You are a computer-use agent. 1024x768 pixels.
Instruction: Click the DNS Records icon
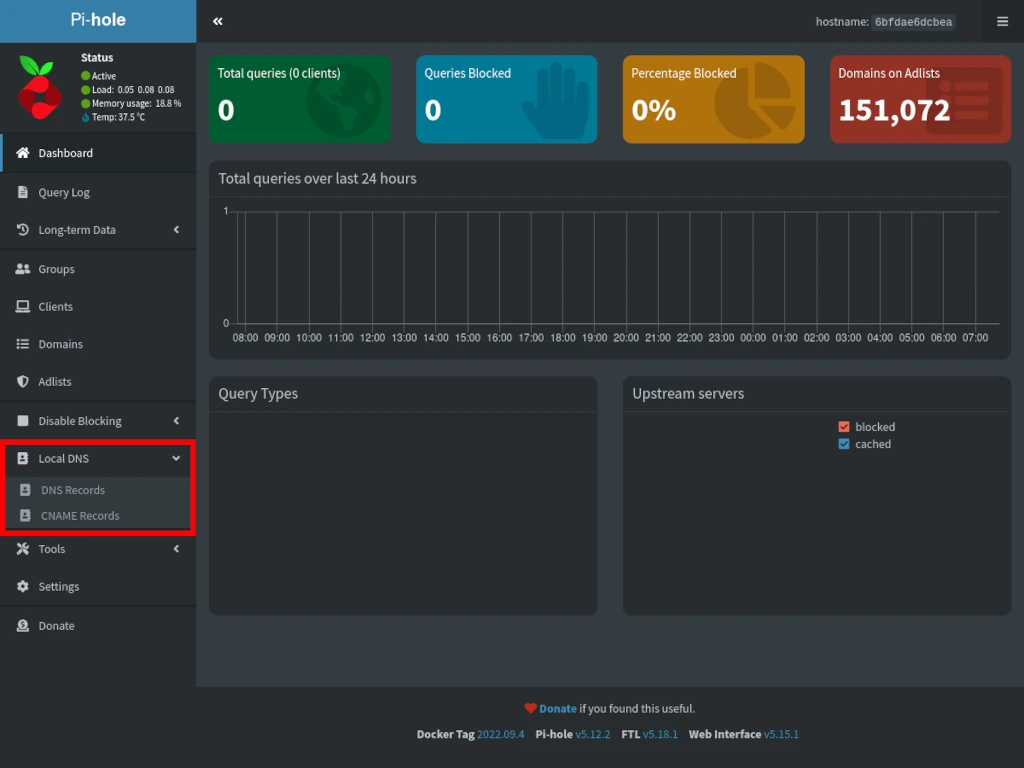click(x=25, y=490)
